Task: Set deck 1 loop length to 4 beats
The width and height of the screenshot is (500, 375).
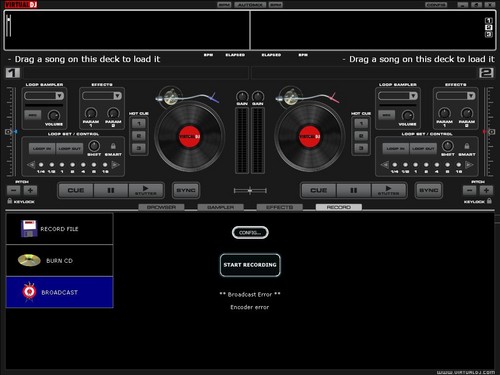Action: point(83,165)
